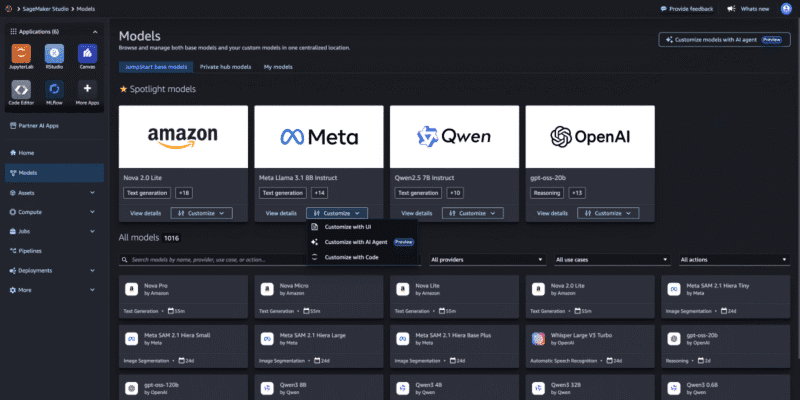
Task: View details for gpt-oss-20b spotlight
Action: coord(552,213)
